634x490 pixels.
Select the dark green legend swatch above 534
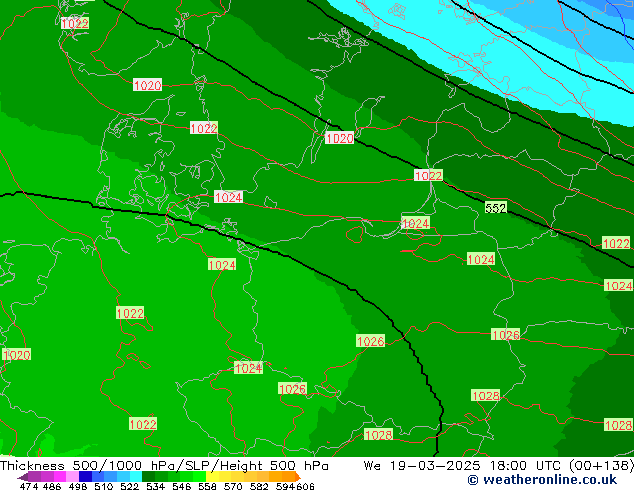pyautogui.click(x=149, y=476)
